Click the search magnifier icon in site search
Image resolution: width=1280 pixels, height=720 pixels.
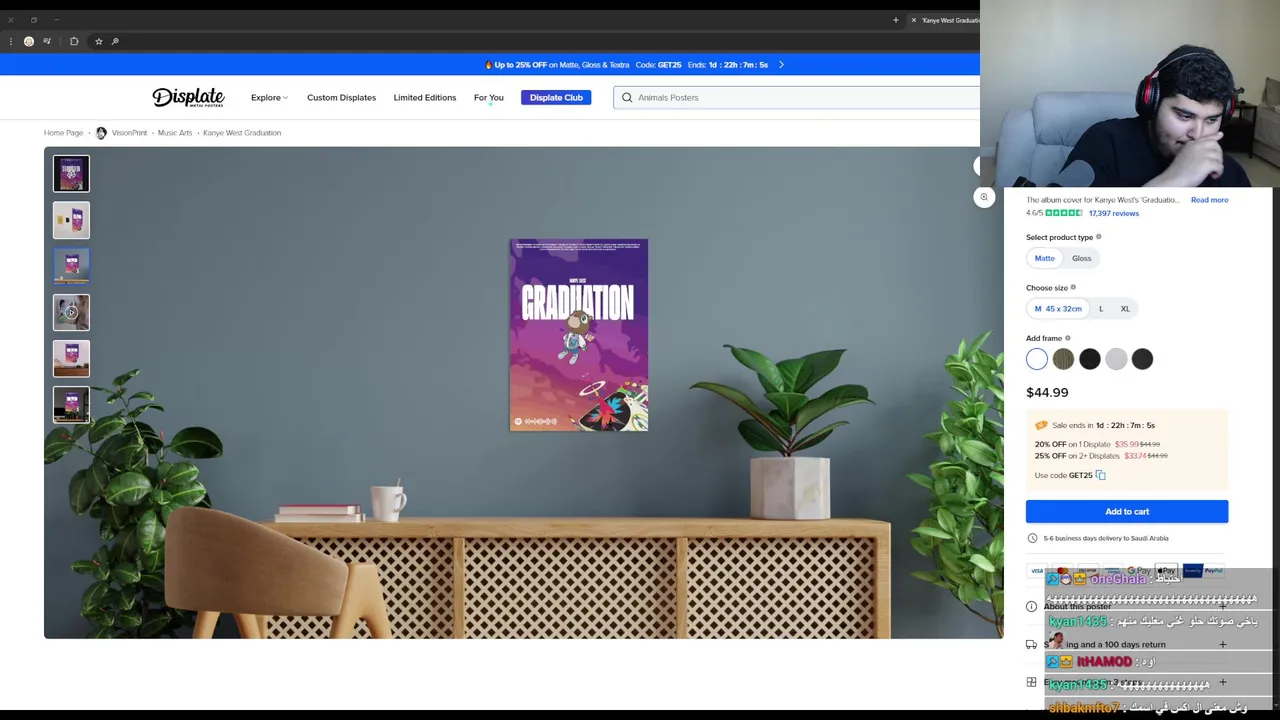tap(627, 97)
